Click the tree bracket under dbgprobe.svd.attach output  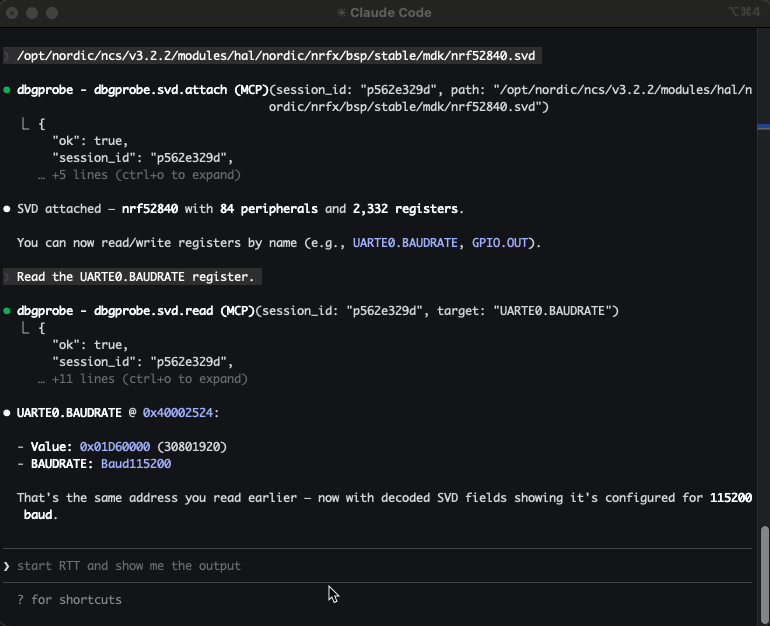pyautogui.click(x=24, y=124)
